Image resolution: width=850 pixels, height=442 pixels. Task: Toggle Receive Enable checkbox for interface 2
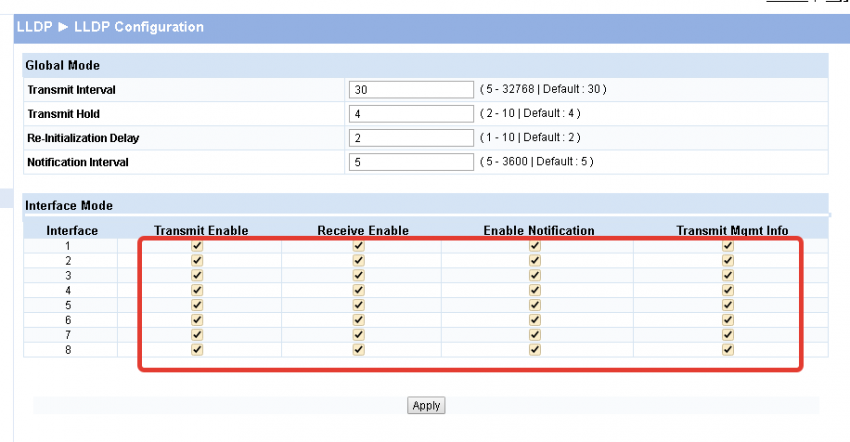[359, 260]
